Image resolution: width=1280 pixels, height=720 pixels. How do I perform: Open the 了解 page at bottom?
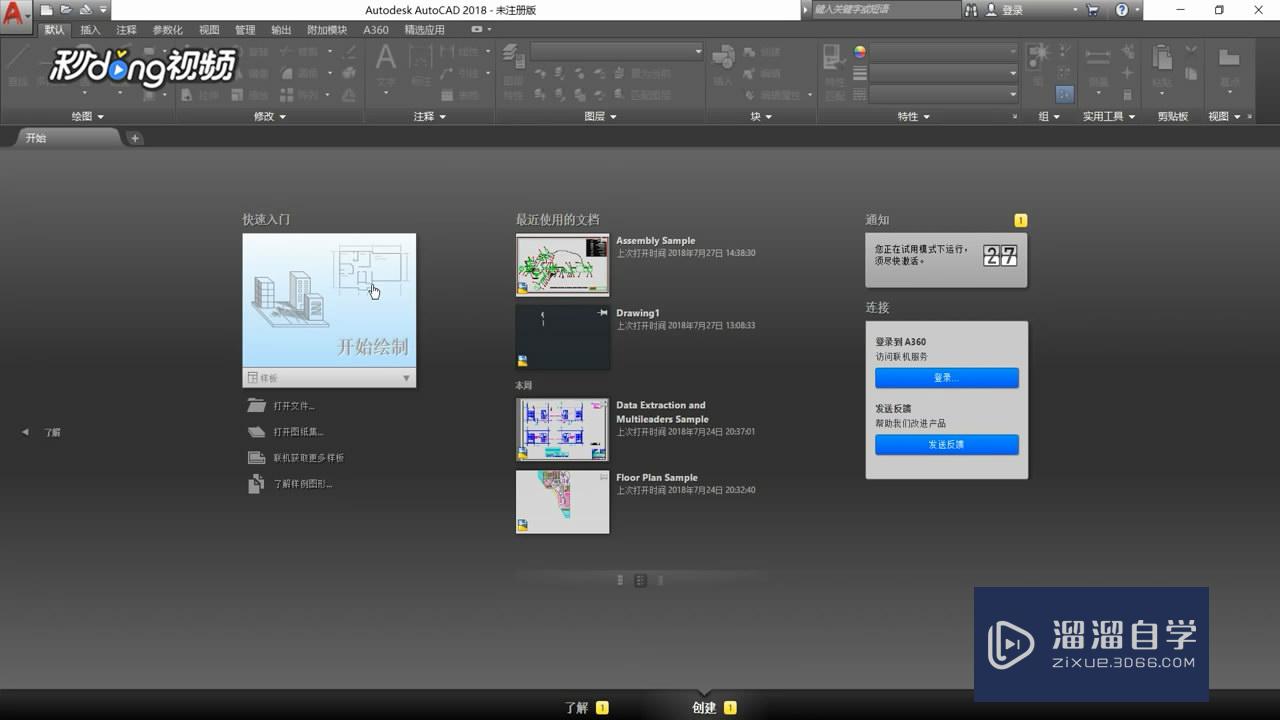point(577,707)
